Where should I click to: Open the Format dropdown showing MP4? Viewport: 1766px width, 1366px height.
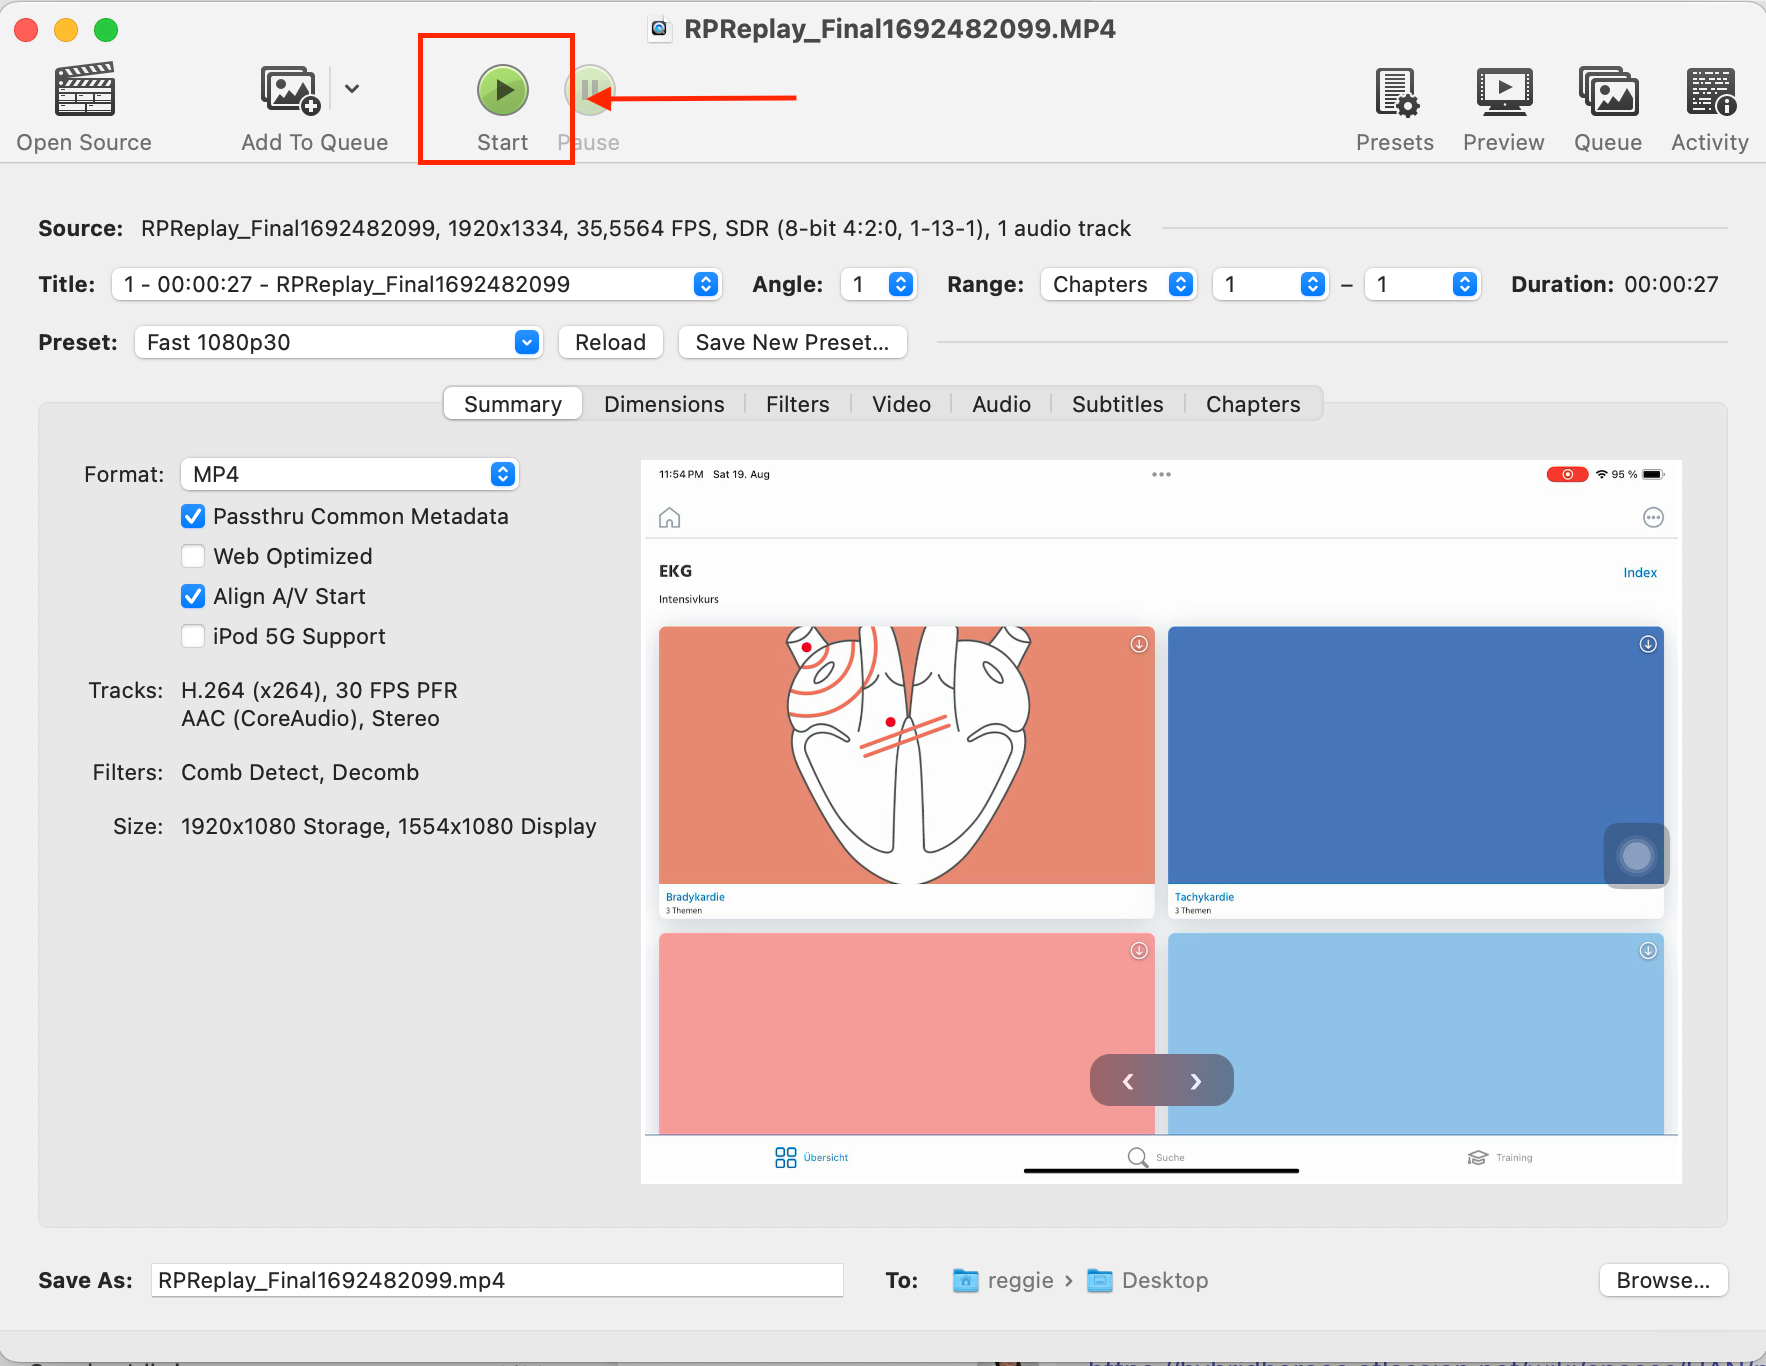pos(349,474)
